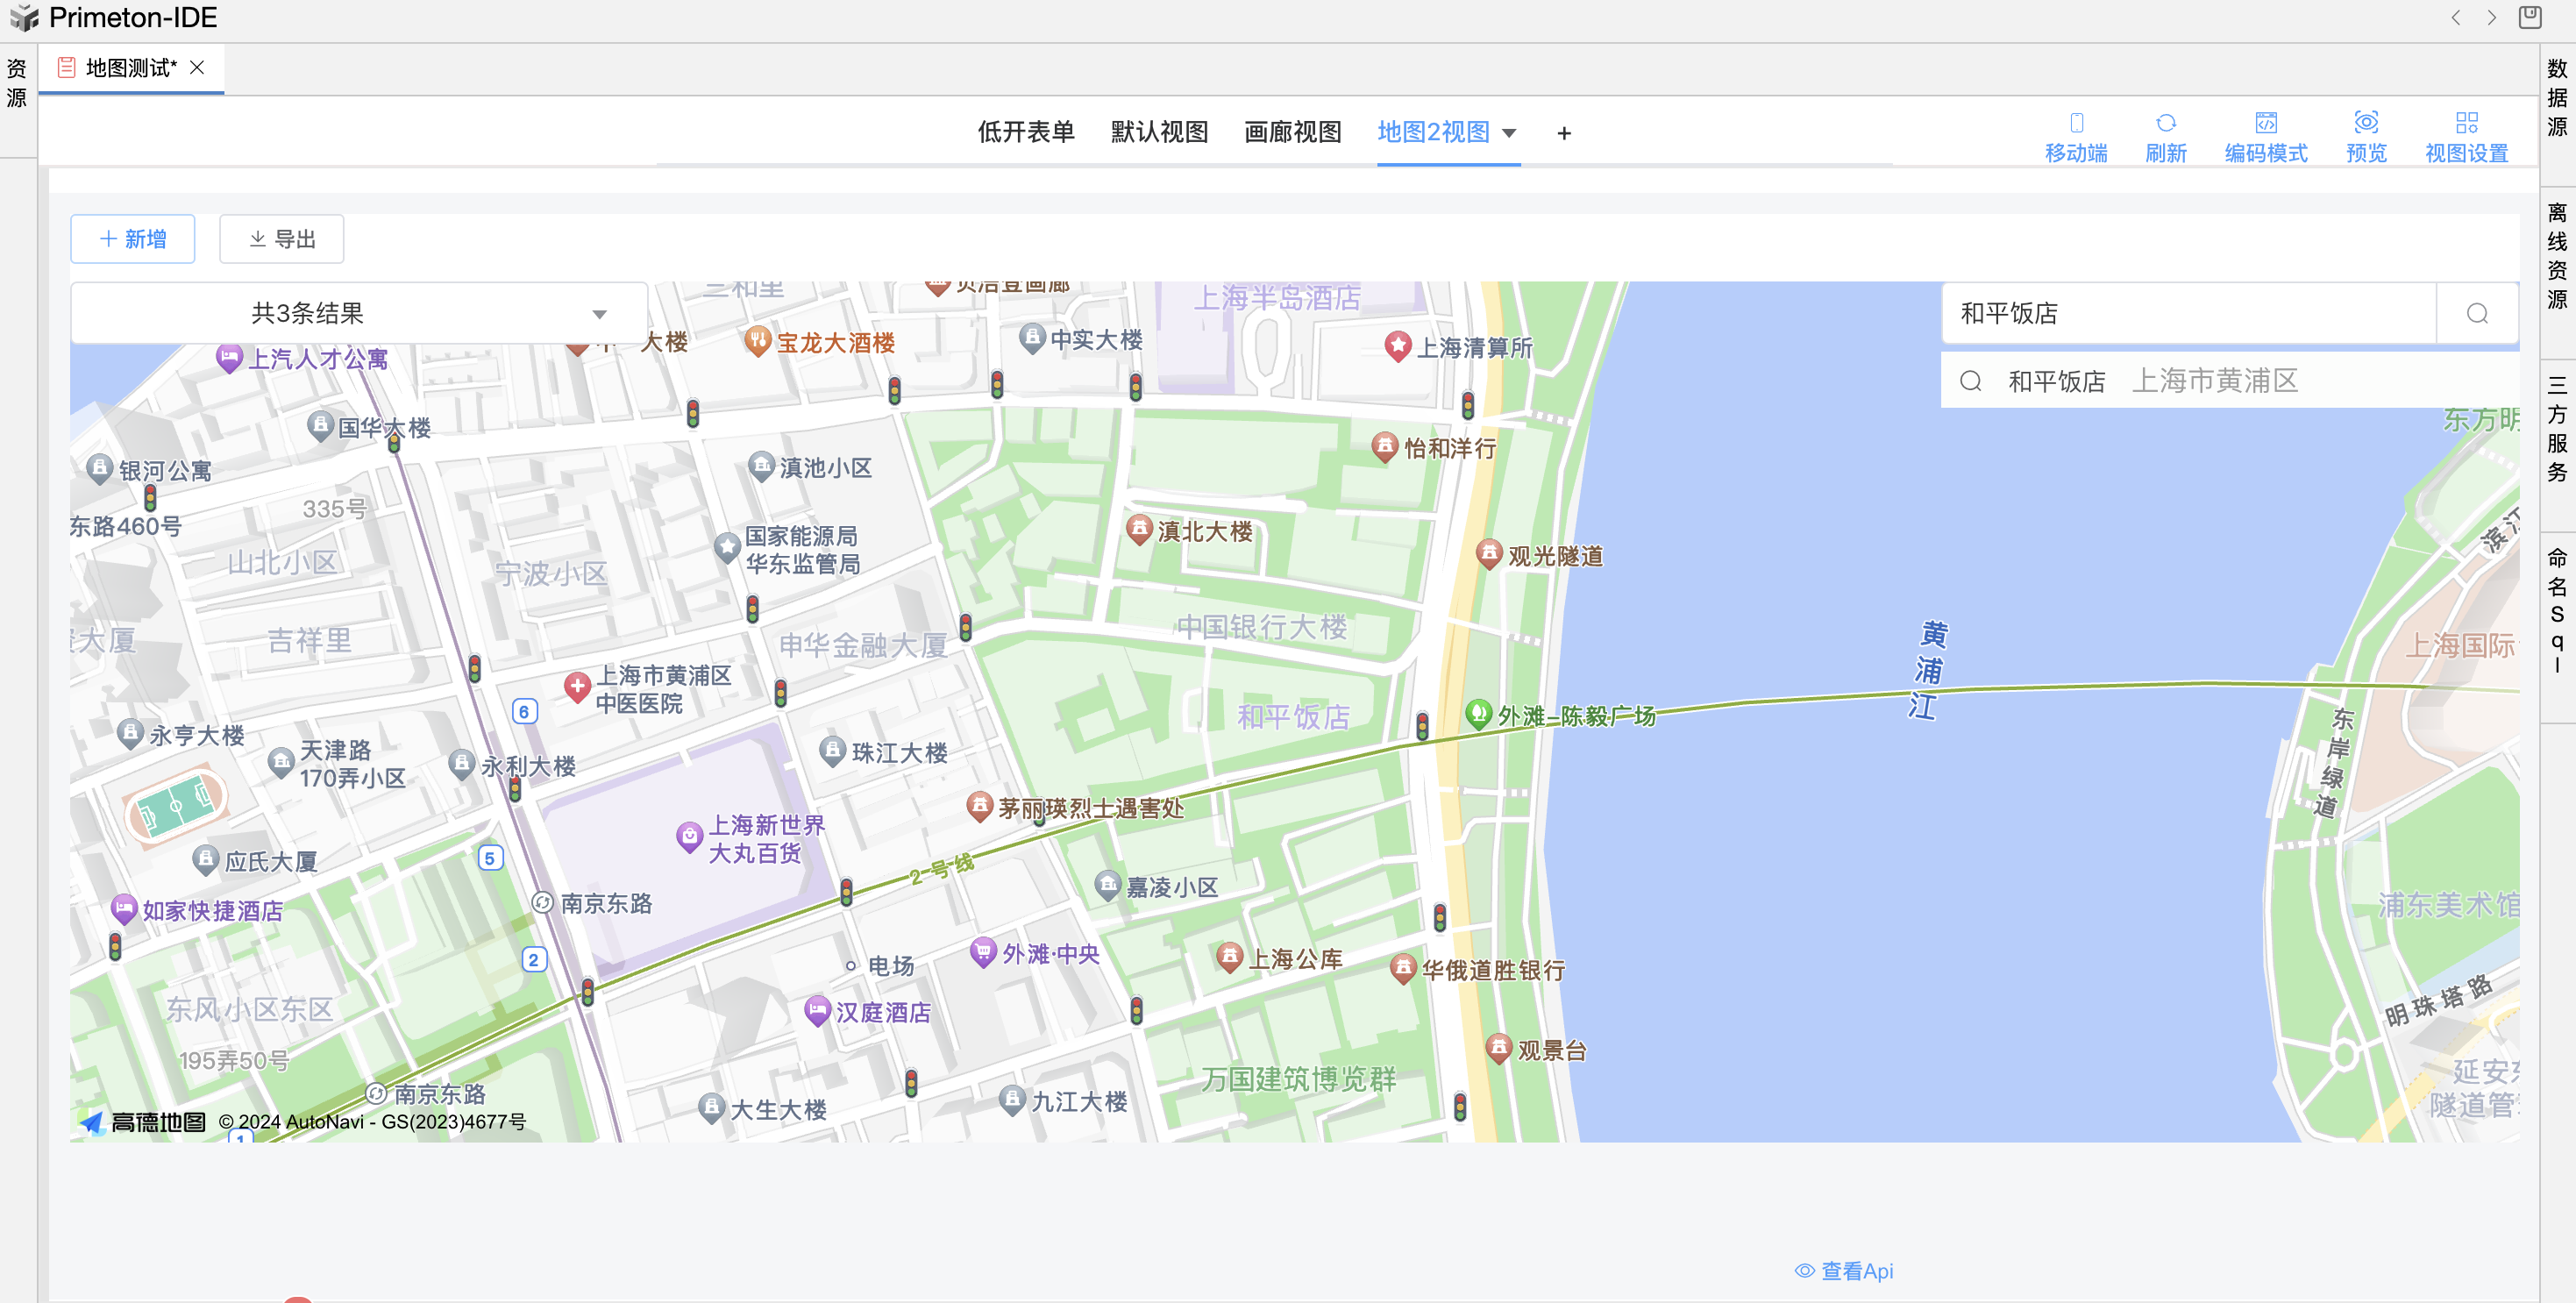Preview the page with 预览 icon
This screenshot has width=2576, height=1303.
[2366, 136]
